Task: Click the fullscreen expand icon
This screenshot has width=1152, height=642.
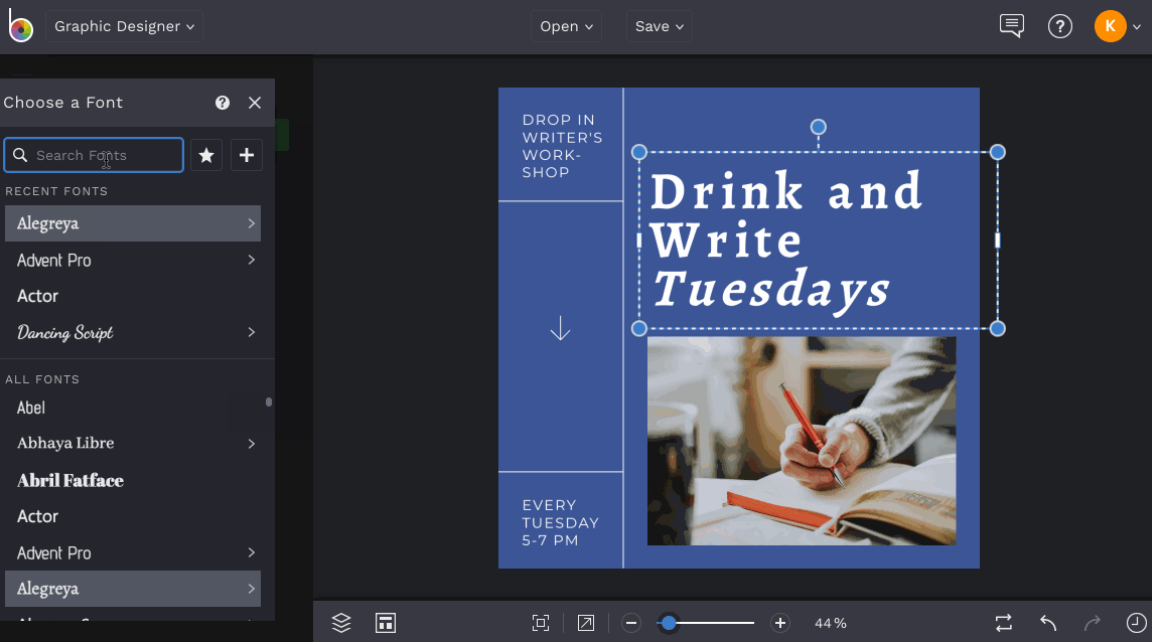Action: pos(586,623)
